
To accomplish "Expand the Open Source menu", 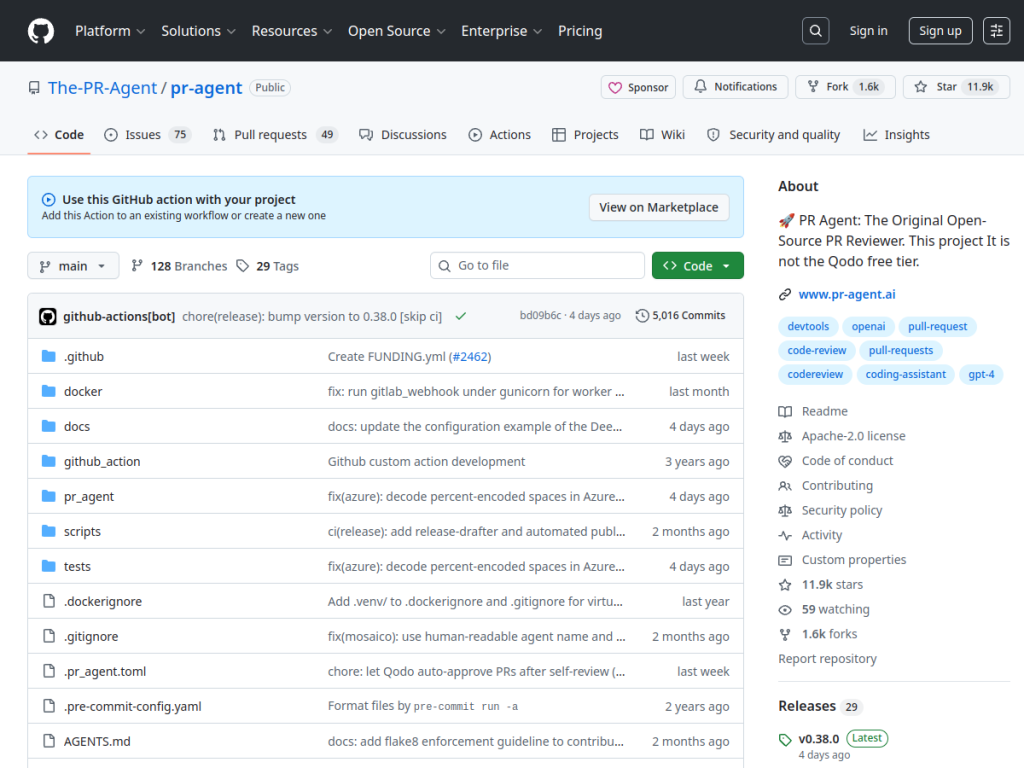I will 396,31.
